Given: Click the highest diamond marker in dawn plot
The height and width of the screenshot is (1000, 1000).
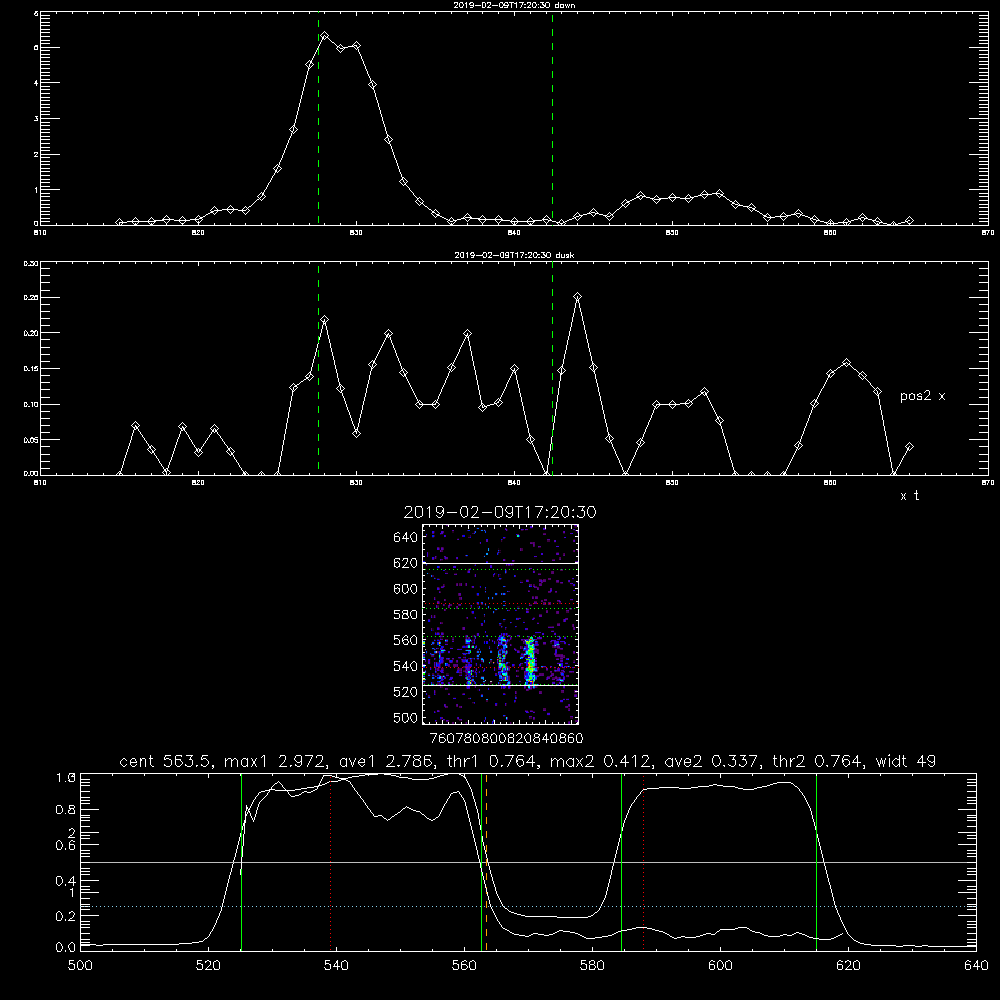Looking at the screenshot, I should click(325, 36).
